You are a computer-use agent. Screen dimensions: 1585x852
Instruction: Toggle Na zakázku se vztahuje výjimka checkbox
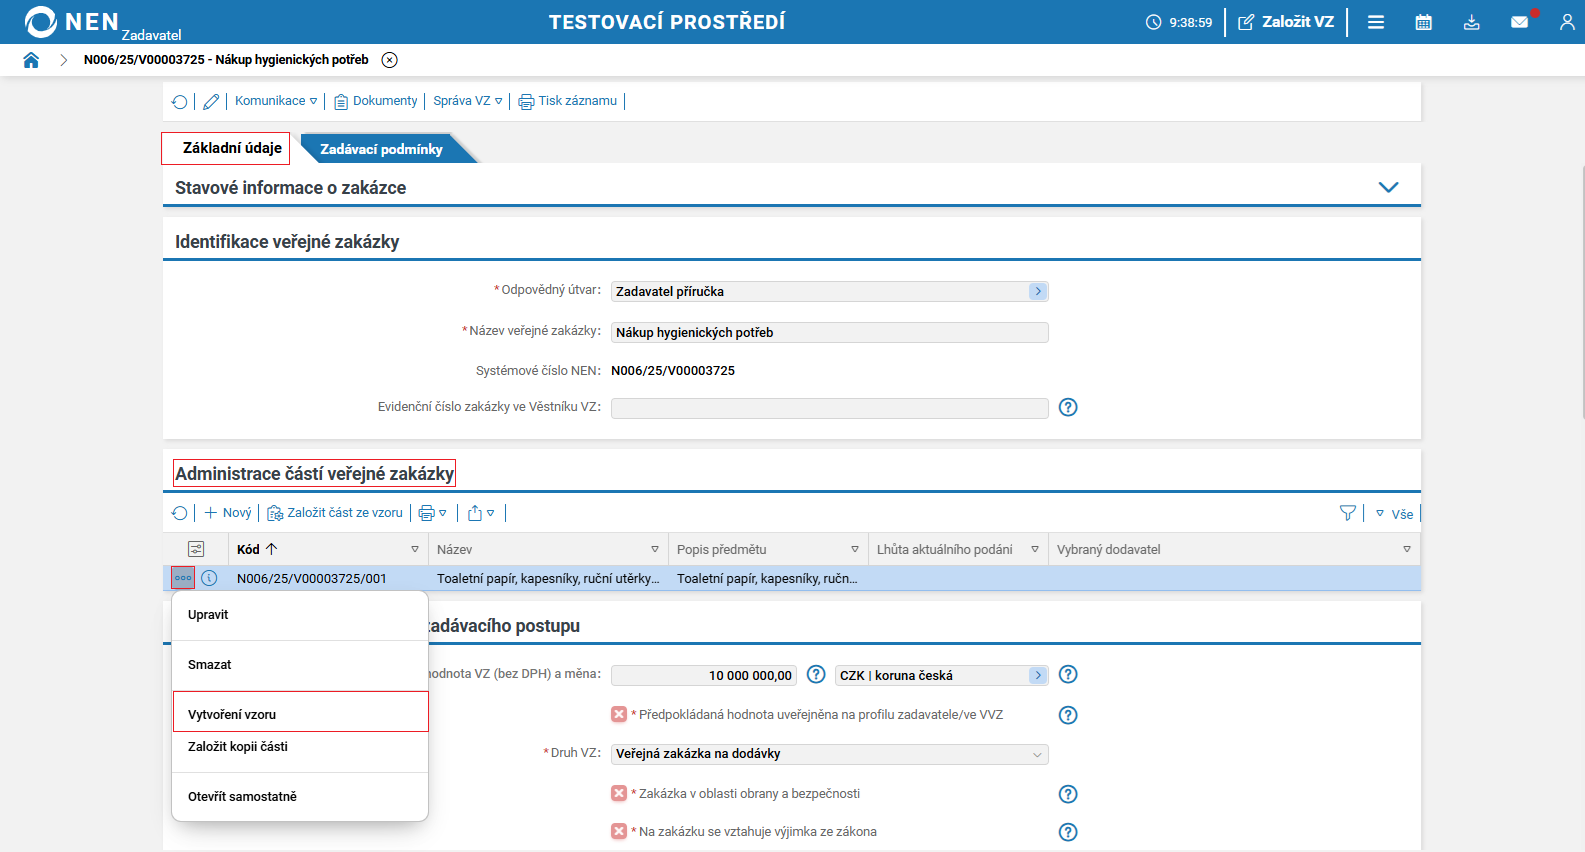[x=619, y=832]
